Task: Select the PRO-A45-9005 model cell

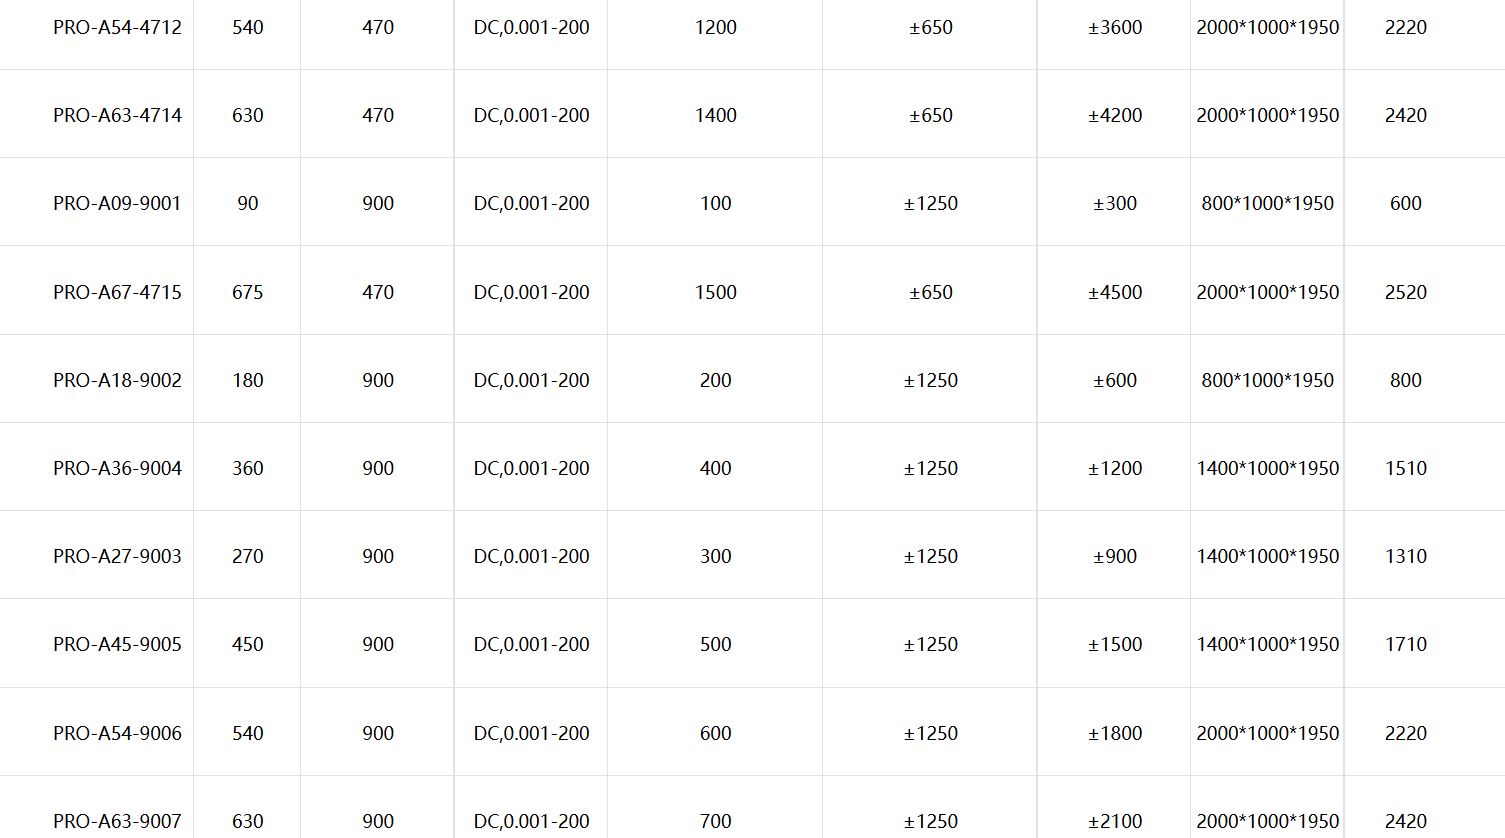Action: click(x=117, y=645)
